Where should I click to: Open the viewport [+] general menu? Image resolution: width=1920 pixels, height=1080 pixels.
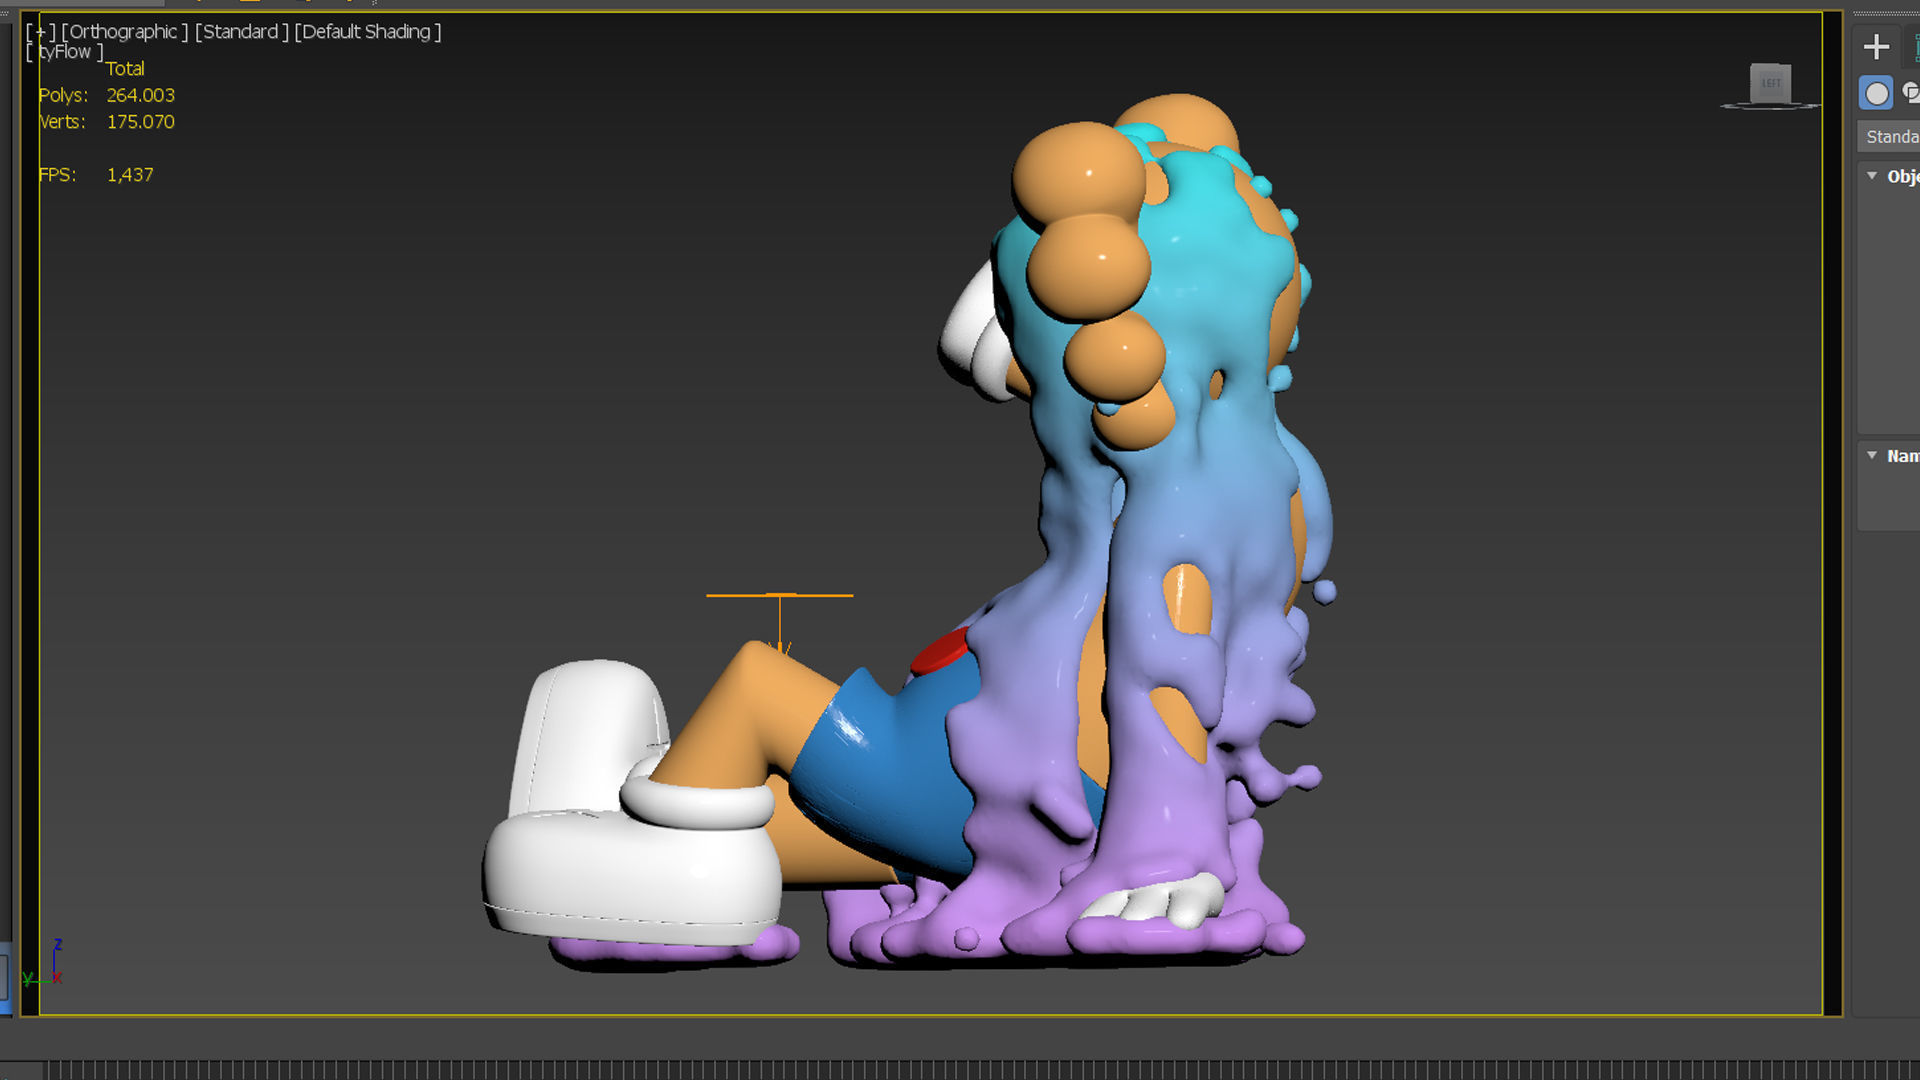tap(41, 32)
